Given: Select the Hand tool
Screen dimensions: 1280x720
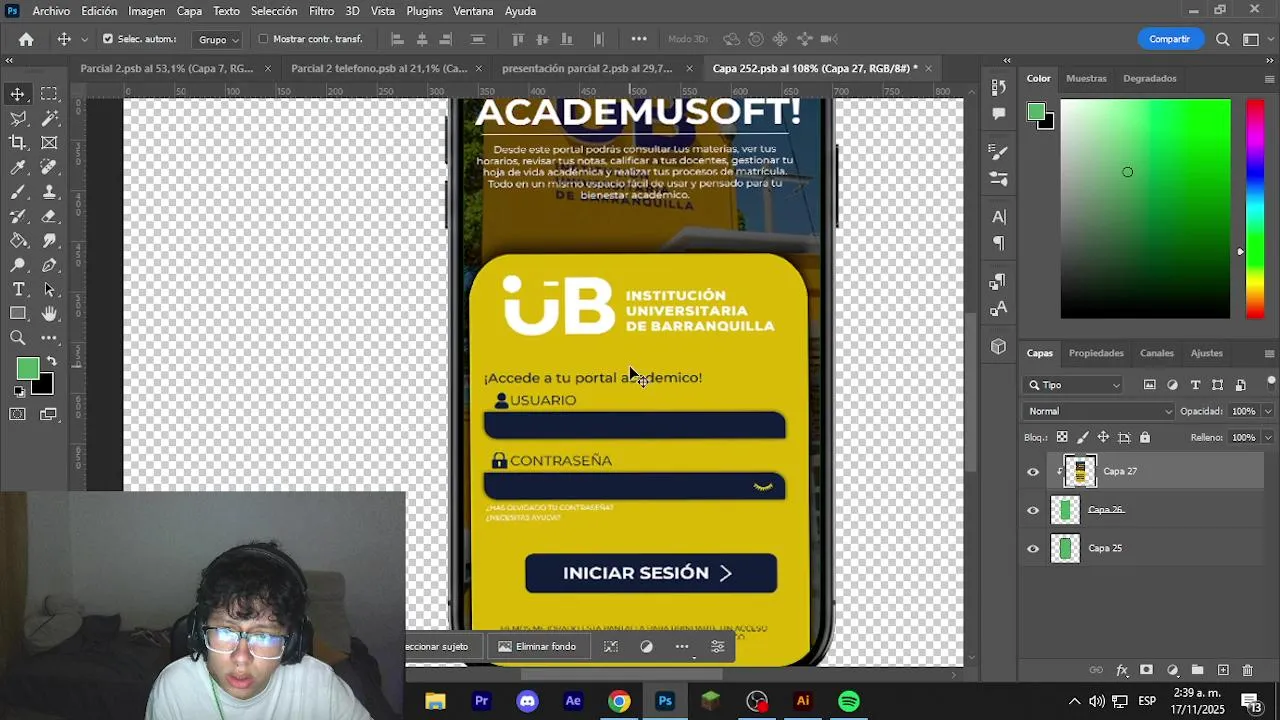Looking at the screenshot, I should point(49,314).
